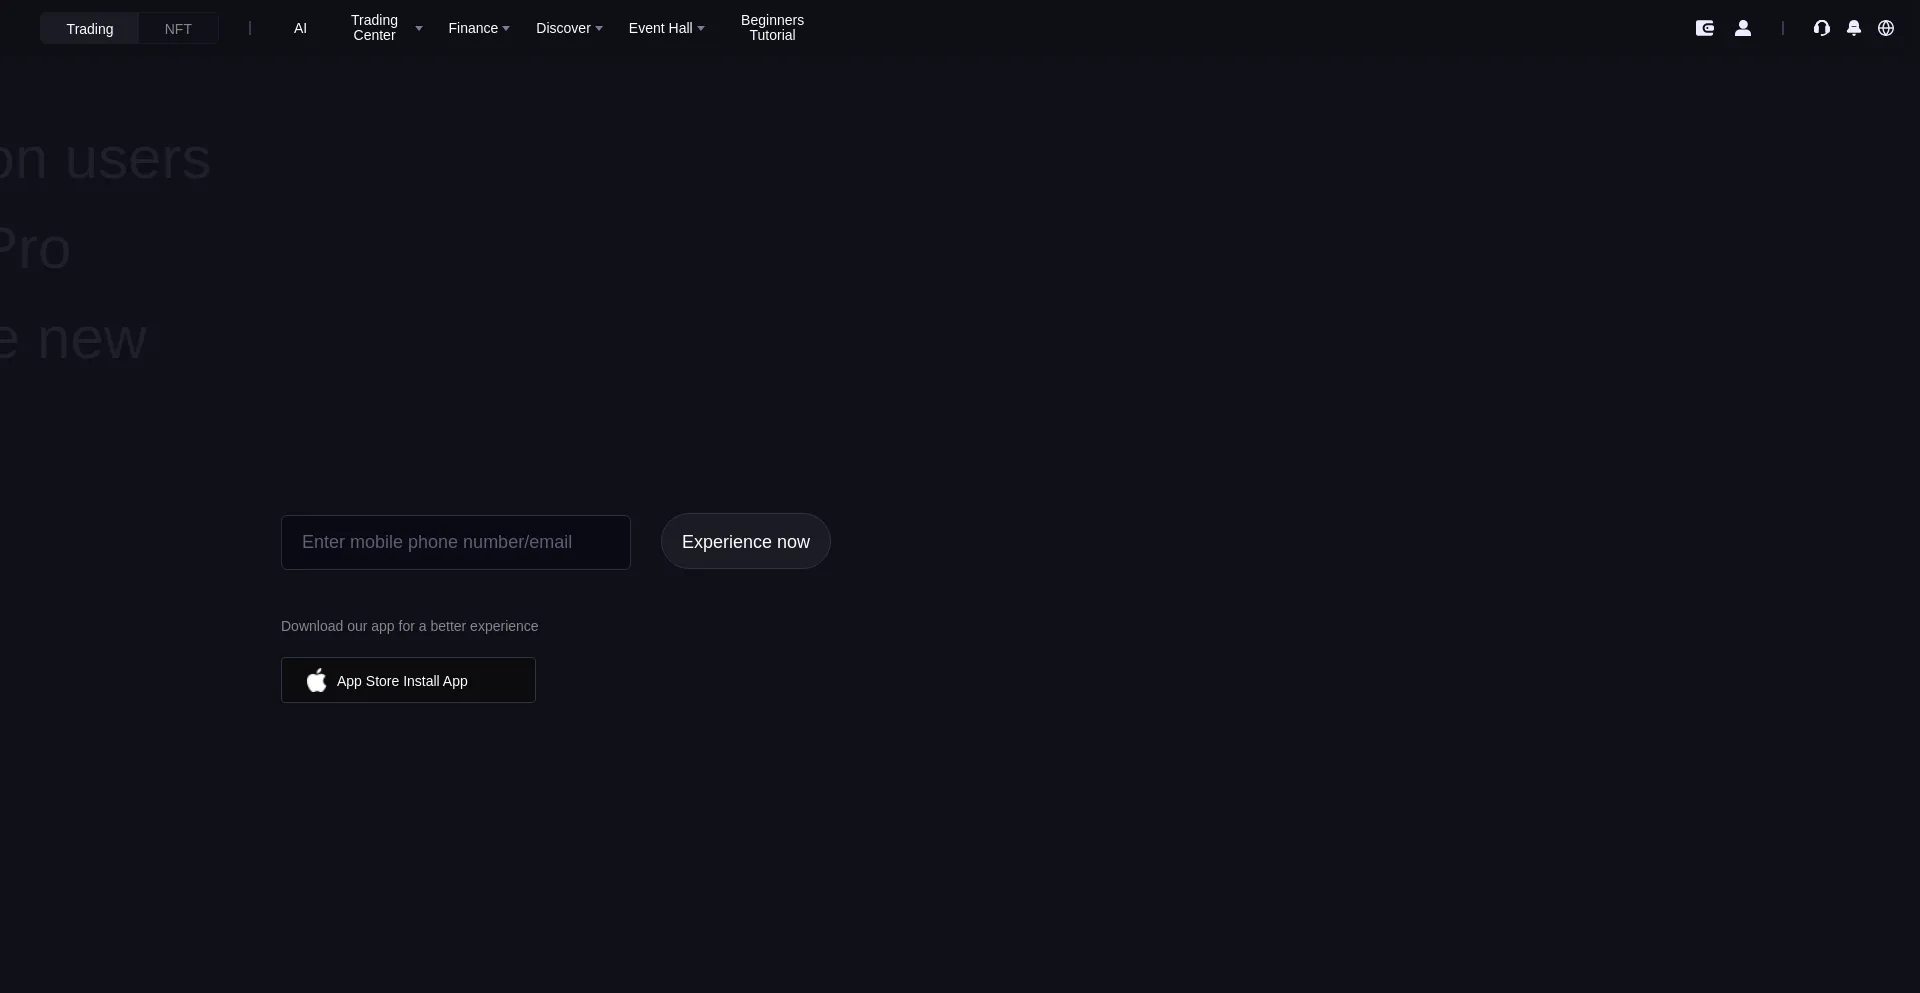Focus the mobile phone number/email field
The height and width of the screenshot is (993, 1920).
[456, 542]
